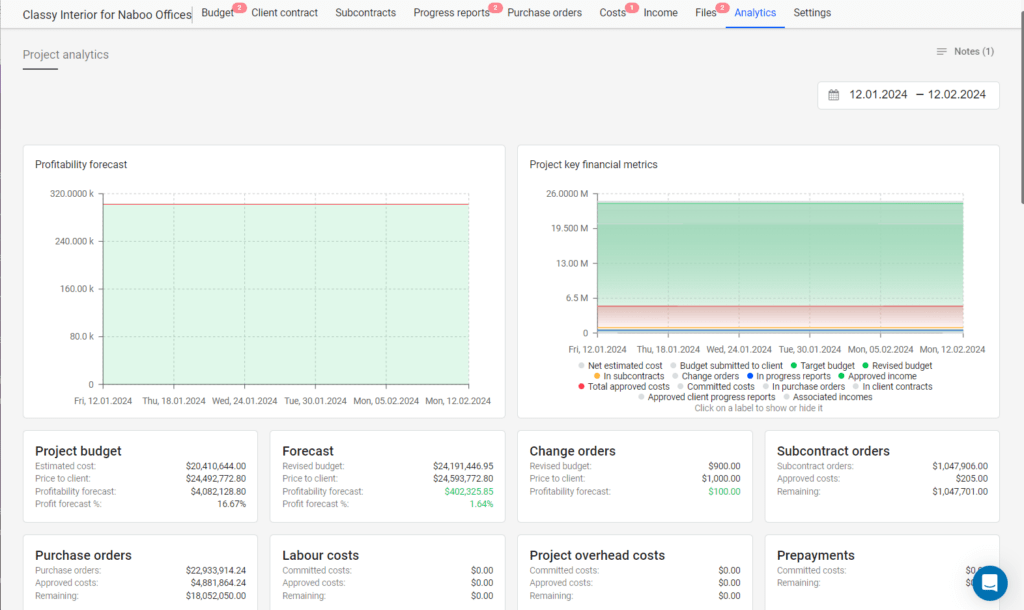Select the Analytics tab
This screenshot has width=1024, height=610.
point(755,13)
